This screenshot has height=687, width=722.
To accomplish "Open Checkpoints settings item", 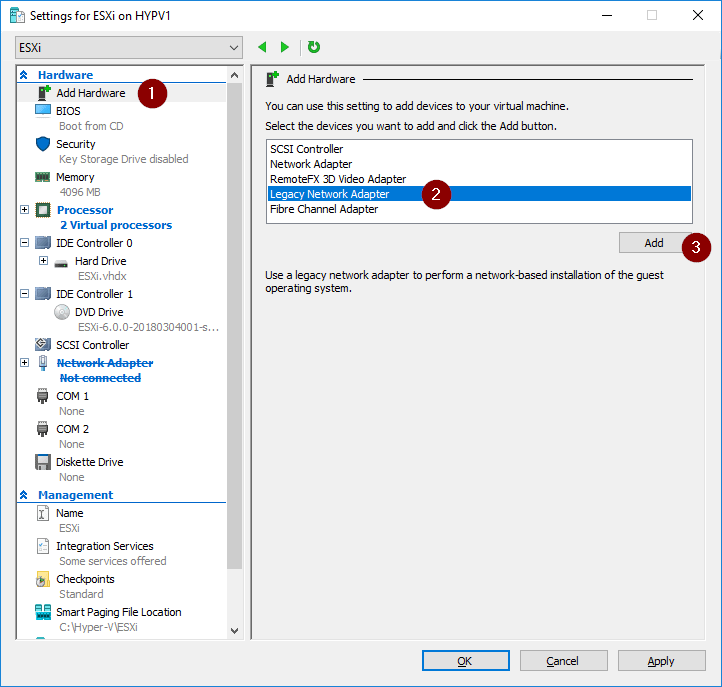I will pyautogui.click(x=85, y=579).
